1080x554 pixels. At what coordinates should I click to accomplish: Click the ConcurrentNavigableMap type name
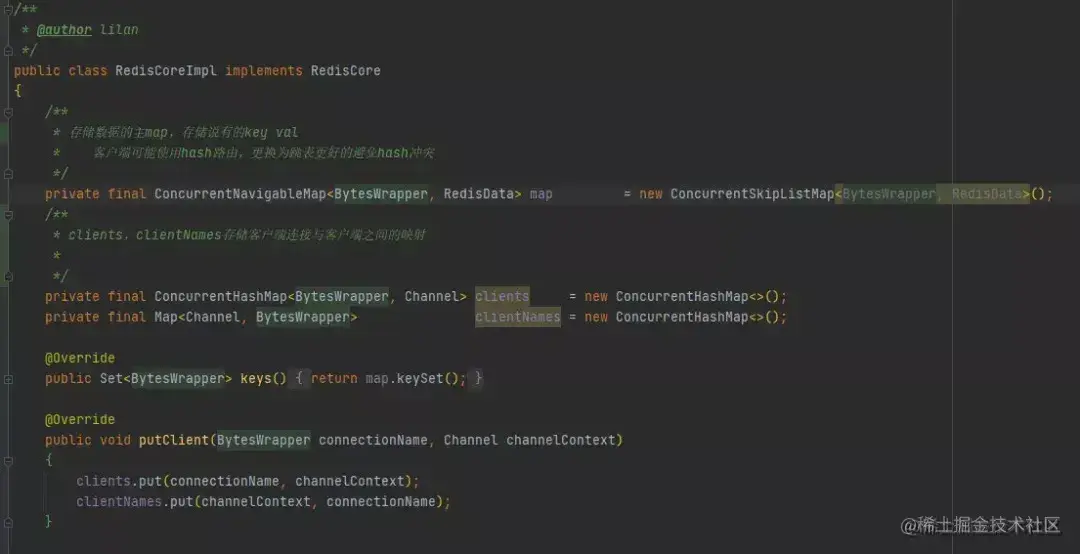tap(240, 194)
